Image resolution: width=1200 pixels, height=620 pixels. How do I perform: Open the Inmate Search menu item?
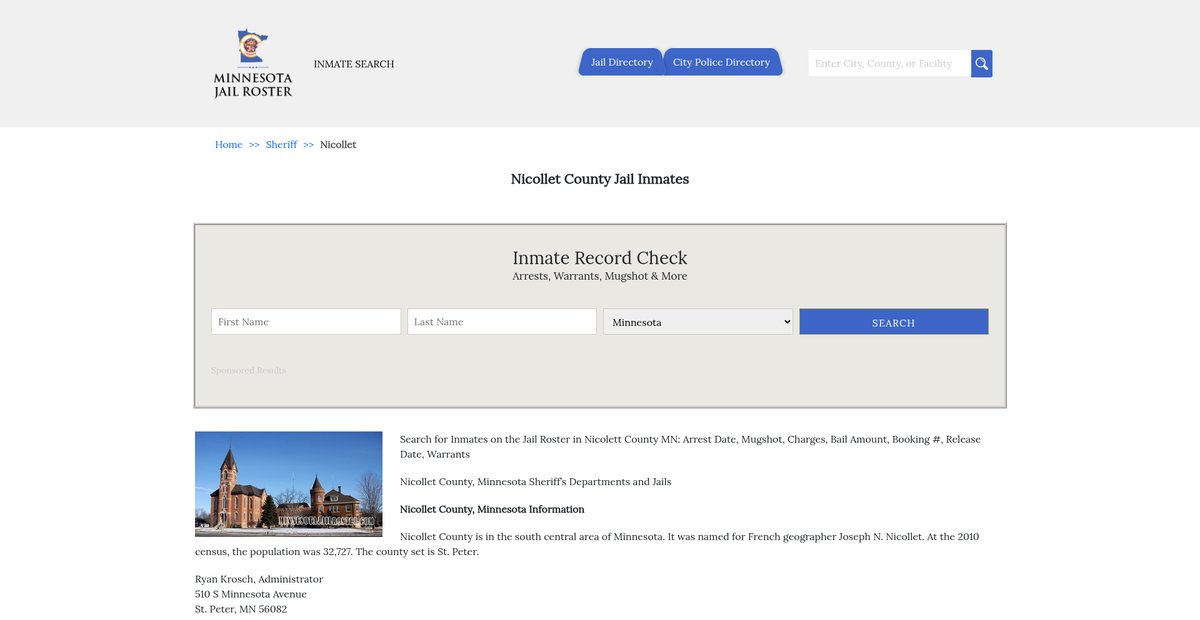coord(353,64)
